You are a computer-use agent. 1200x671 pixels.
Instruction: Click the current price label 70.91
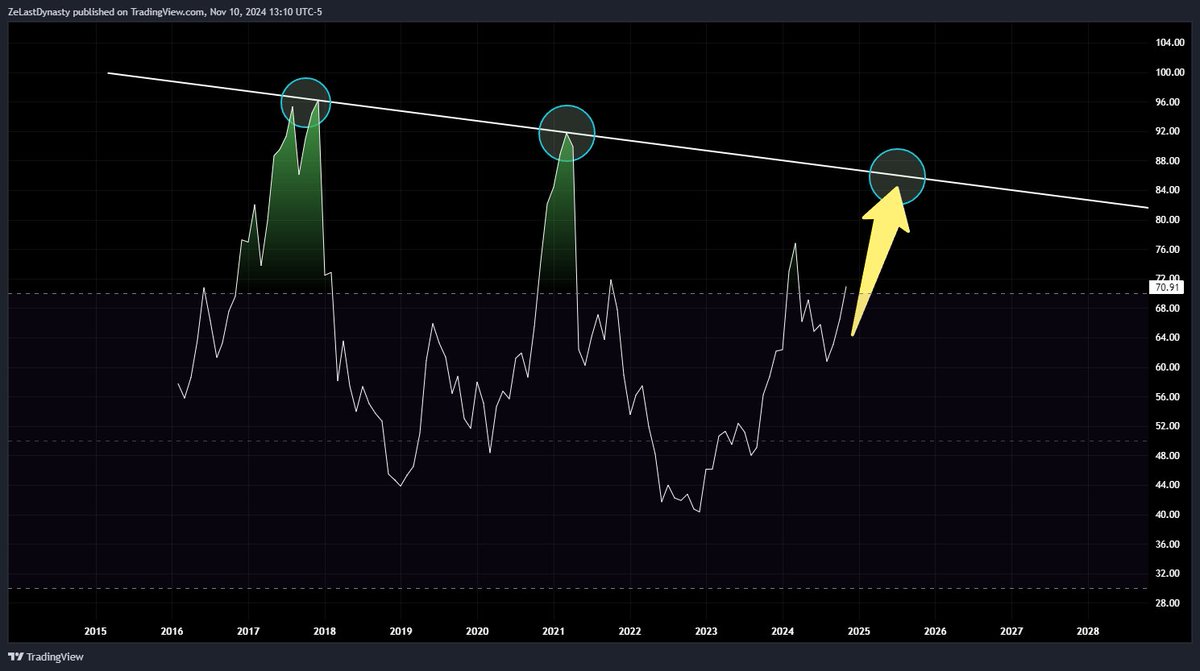1166,287
